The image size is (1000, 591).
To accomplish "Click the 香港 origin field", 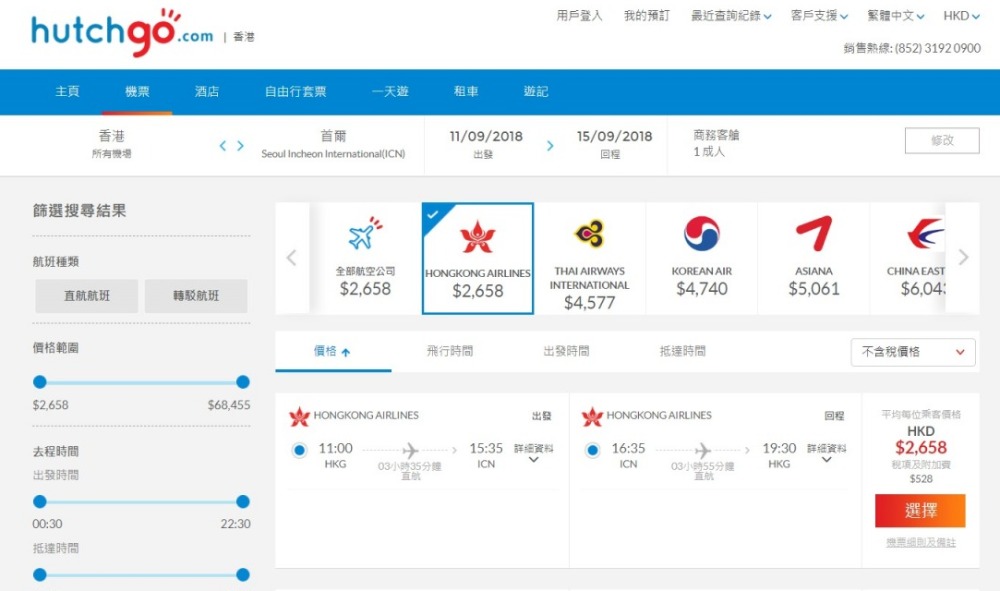I will click(112, 144).
